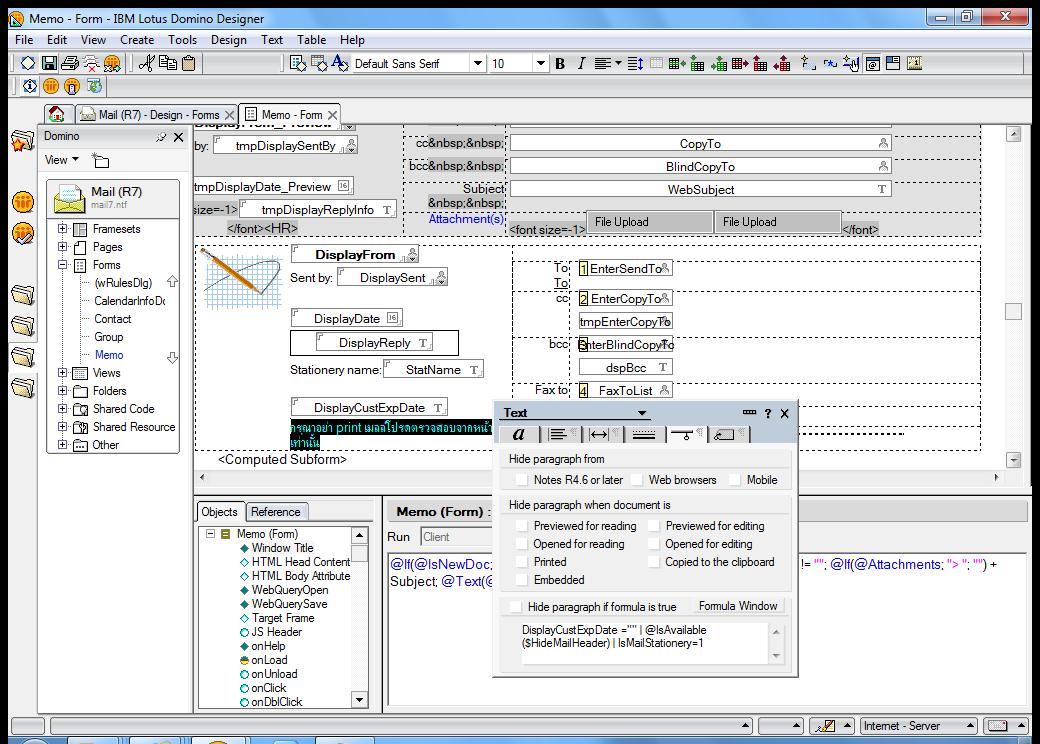This screenshot has width=1040, height=744.
Task: Click the new folder icon beside View
Action: pyautogui.click(x=100, y=160)
